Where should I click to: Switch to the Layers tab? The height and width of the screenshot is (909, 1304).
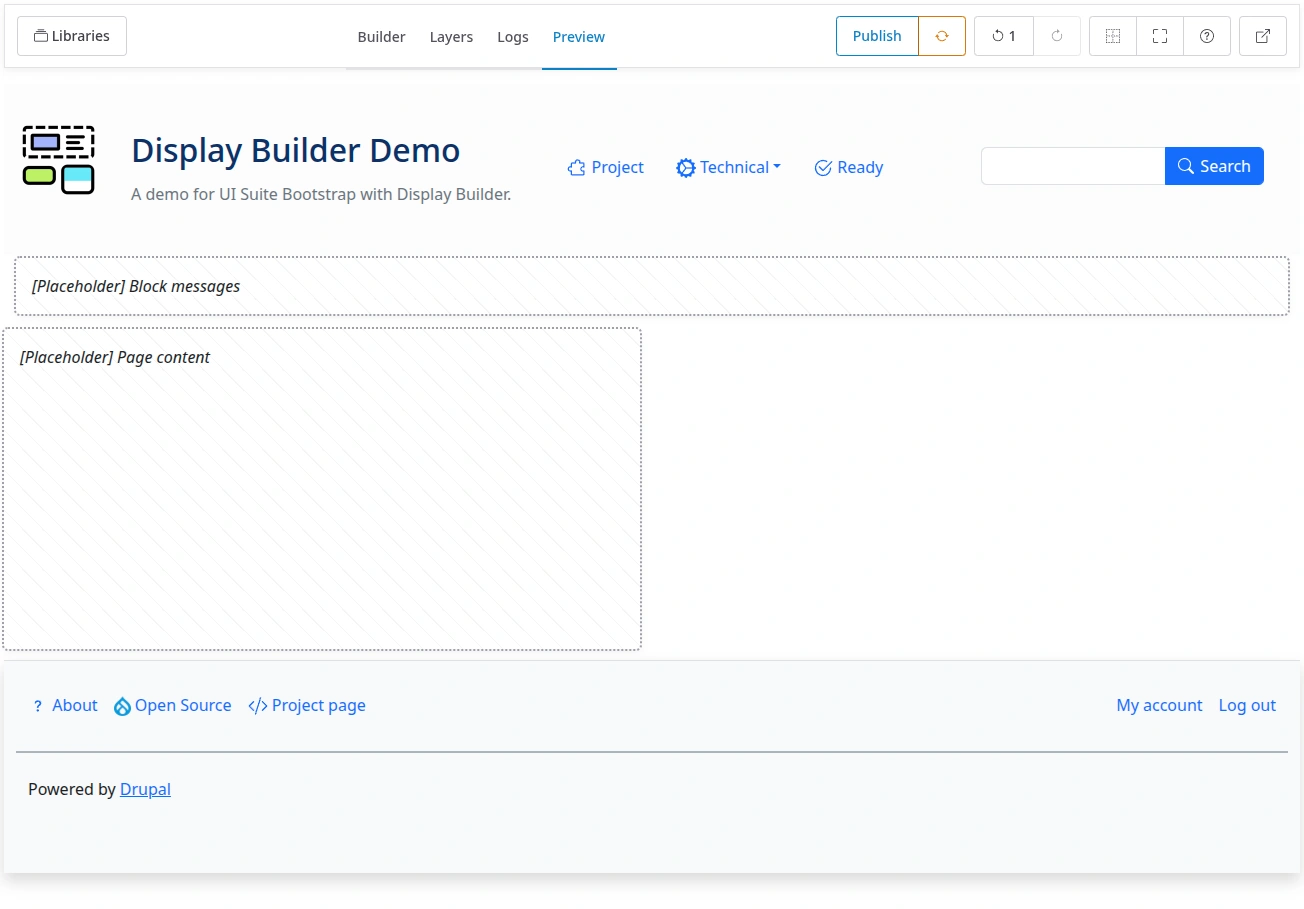pos(451,37)
